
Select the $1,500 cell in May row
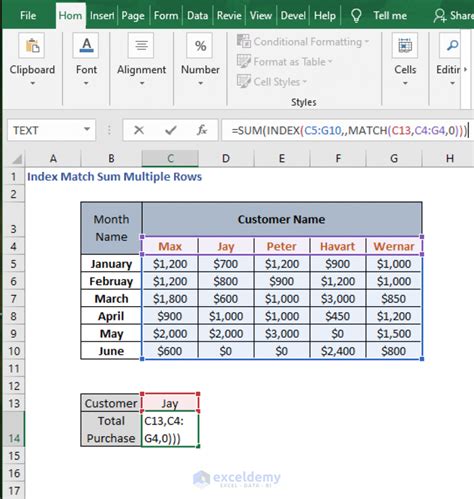[x=394, y=333]
